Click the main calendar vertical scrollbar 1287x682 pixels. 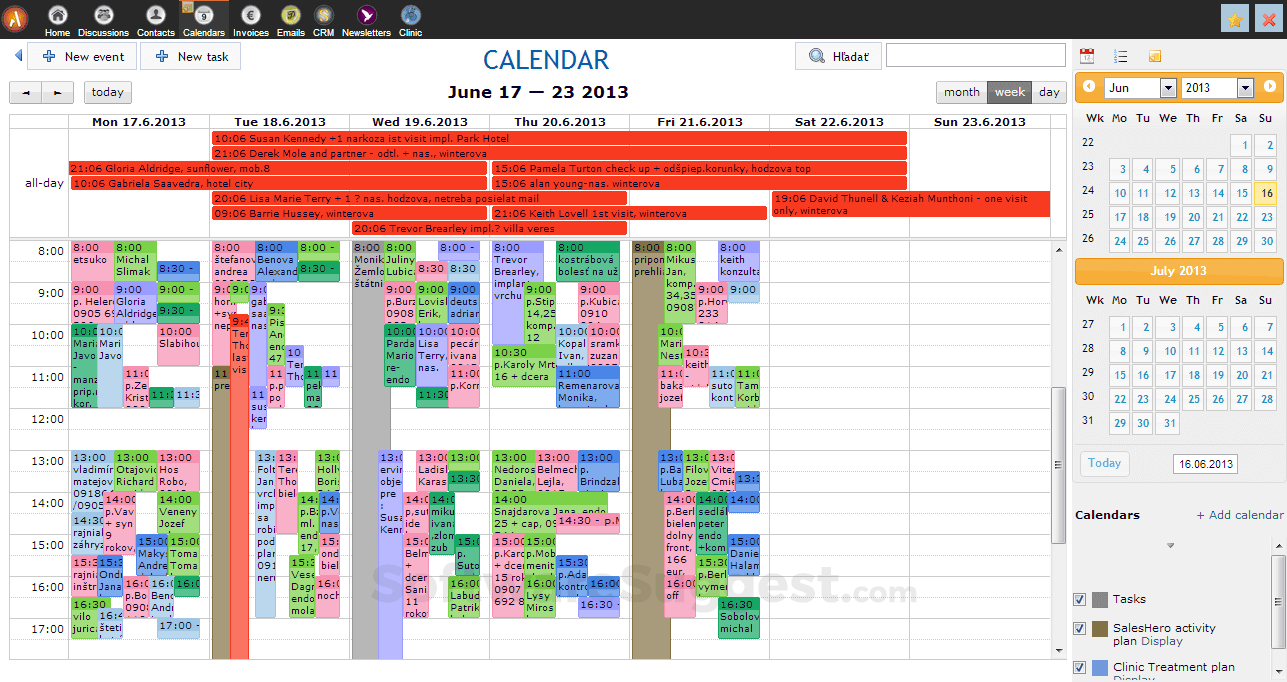point(1059,465)
